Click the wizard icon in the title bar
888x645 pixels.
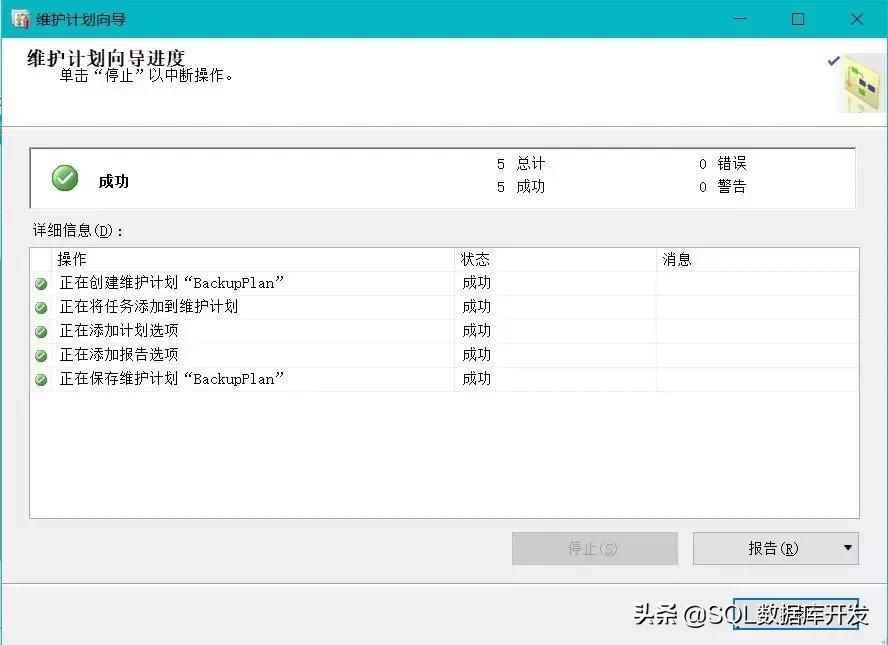click(18, 18)
